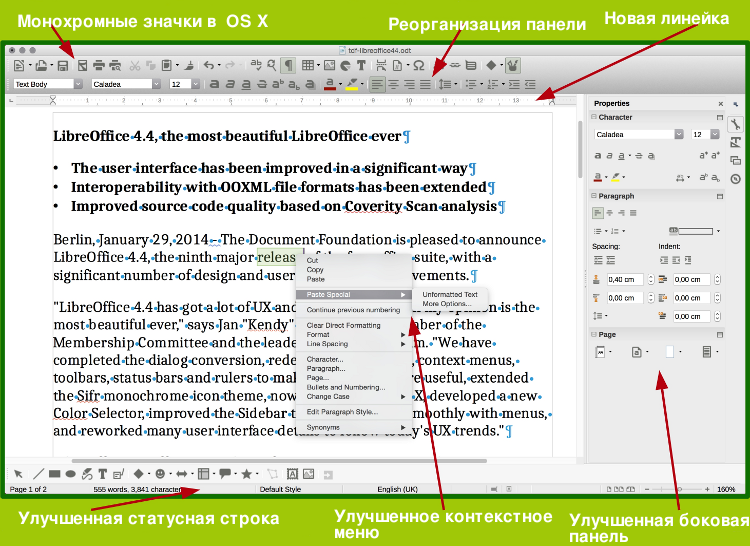
Task: Open the Navigator tab in the sidebar
Action: coord(736,179)
